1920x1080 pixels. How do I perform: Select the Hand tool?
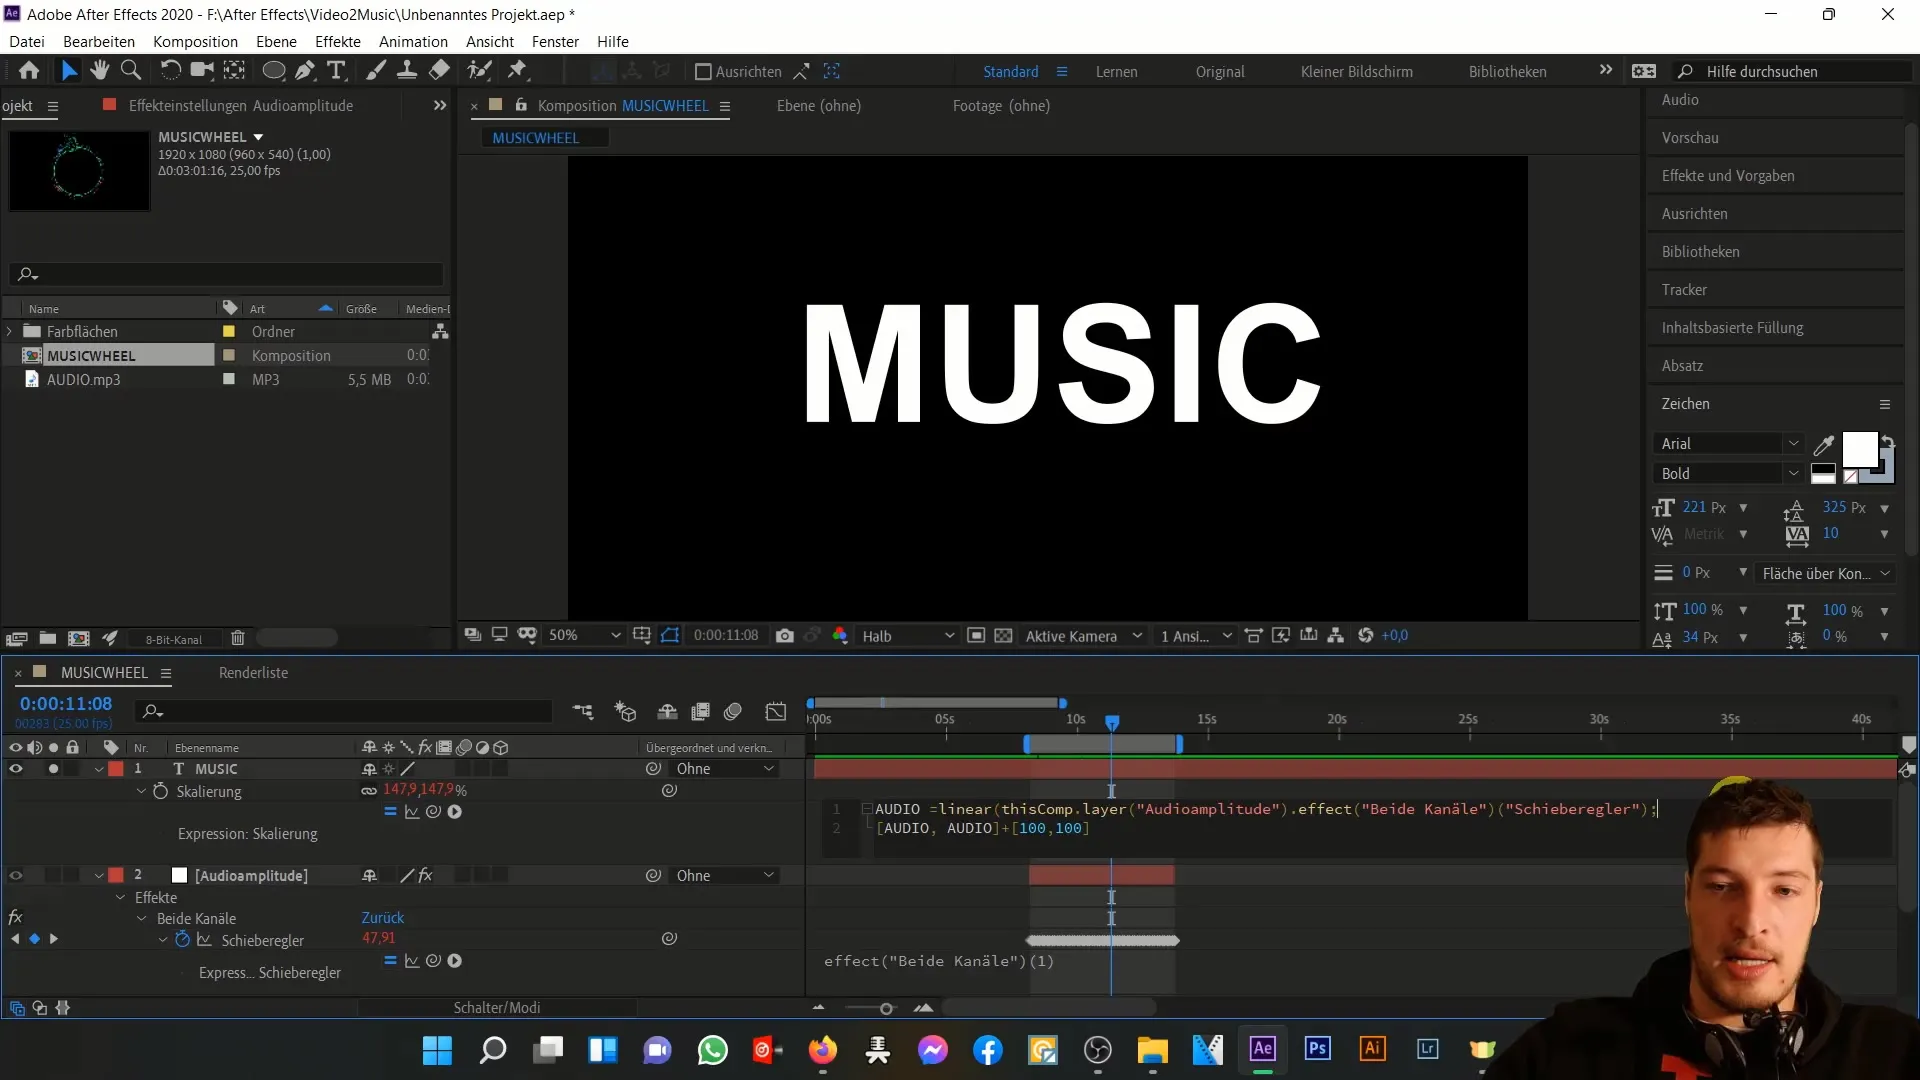click(99, 71)
